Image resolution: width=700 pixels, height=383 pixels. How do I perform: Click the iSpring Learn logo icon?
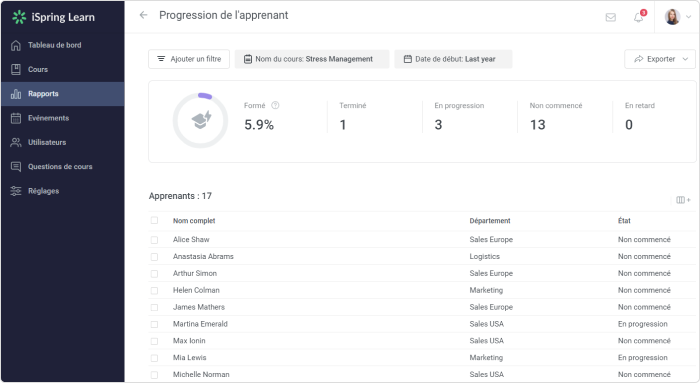[19, 17]
